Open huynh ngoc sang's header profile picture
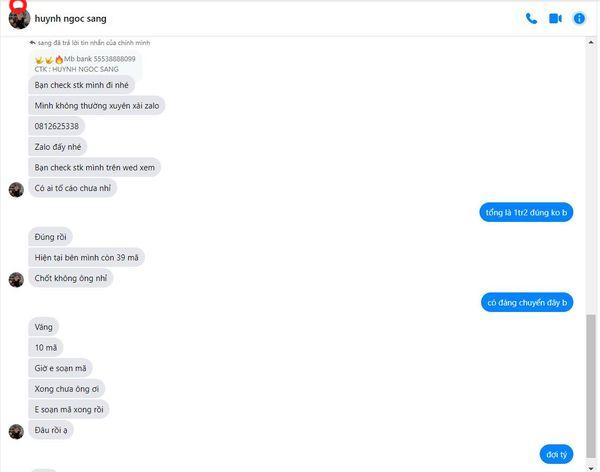This screenshot has height=472, width=600. coord(18,19)
